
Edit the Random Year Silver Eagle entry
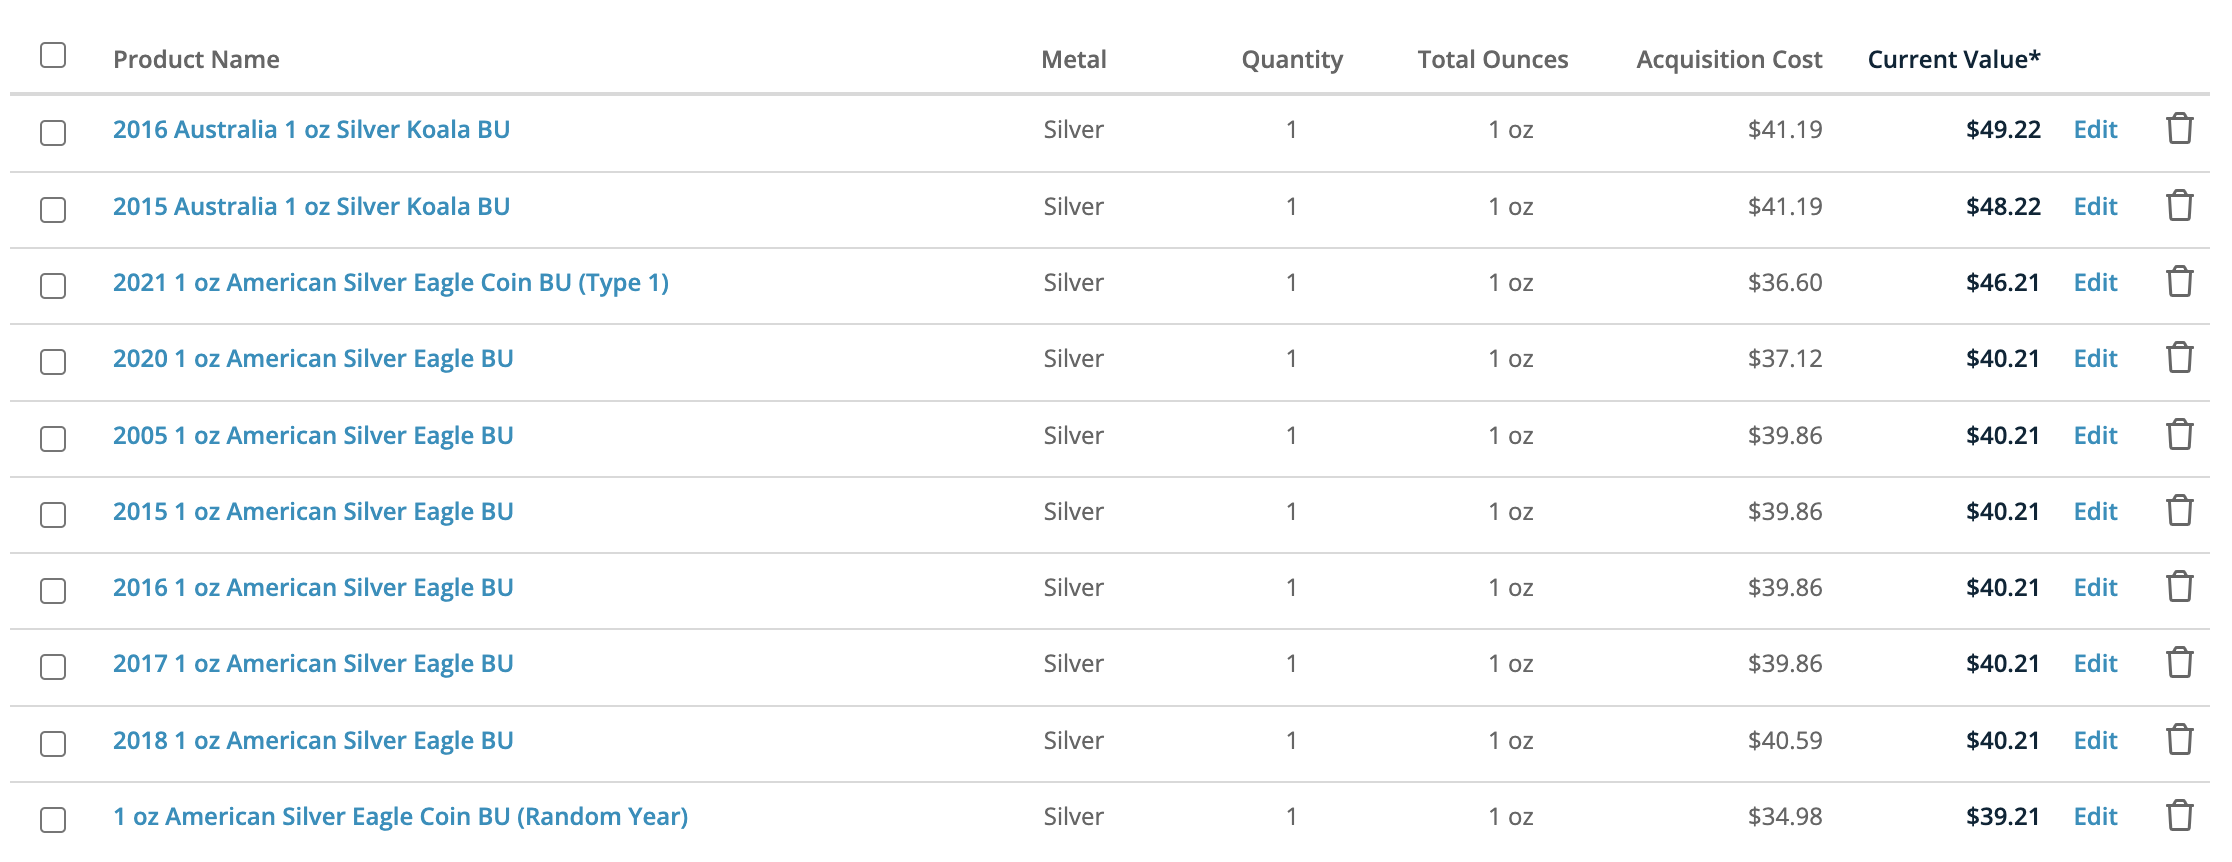pos(2095,816)
